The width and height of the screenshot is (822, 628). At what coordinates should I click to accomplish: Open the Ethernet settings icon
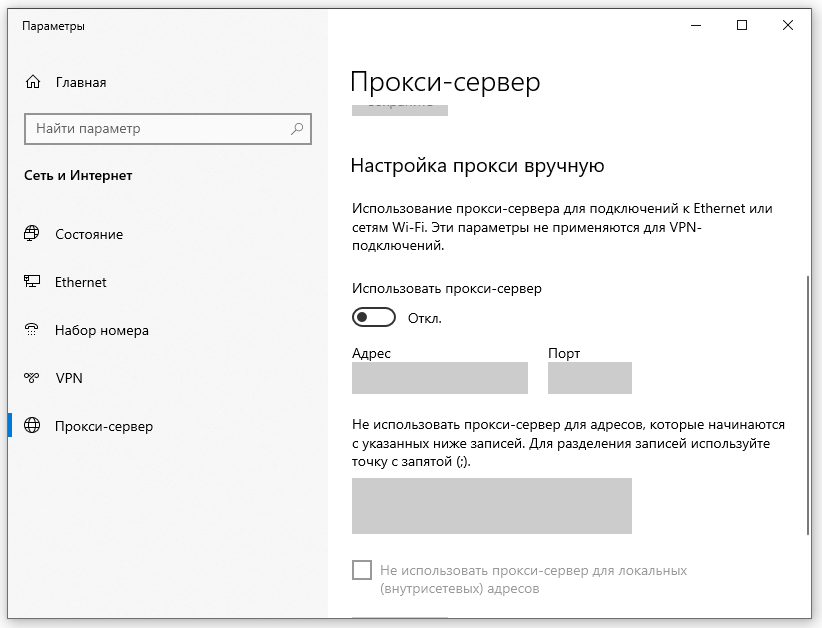pyautogui.click(x=32, y=282)
